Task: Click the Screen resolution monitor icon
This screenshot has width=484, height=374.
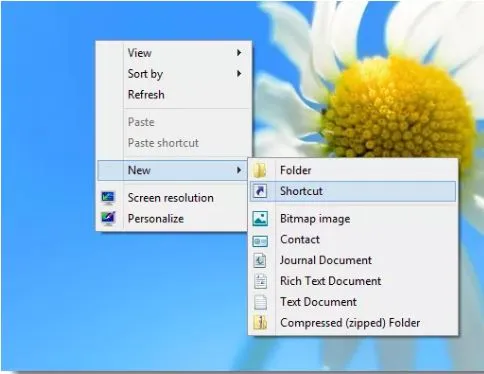Action: [108, 198]
